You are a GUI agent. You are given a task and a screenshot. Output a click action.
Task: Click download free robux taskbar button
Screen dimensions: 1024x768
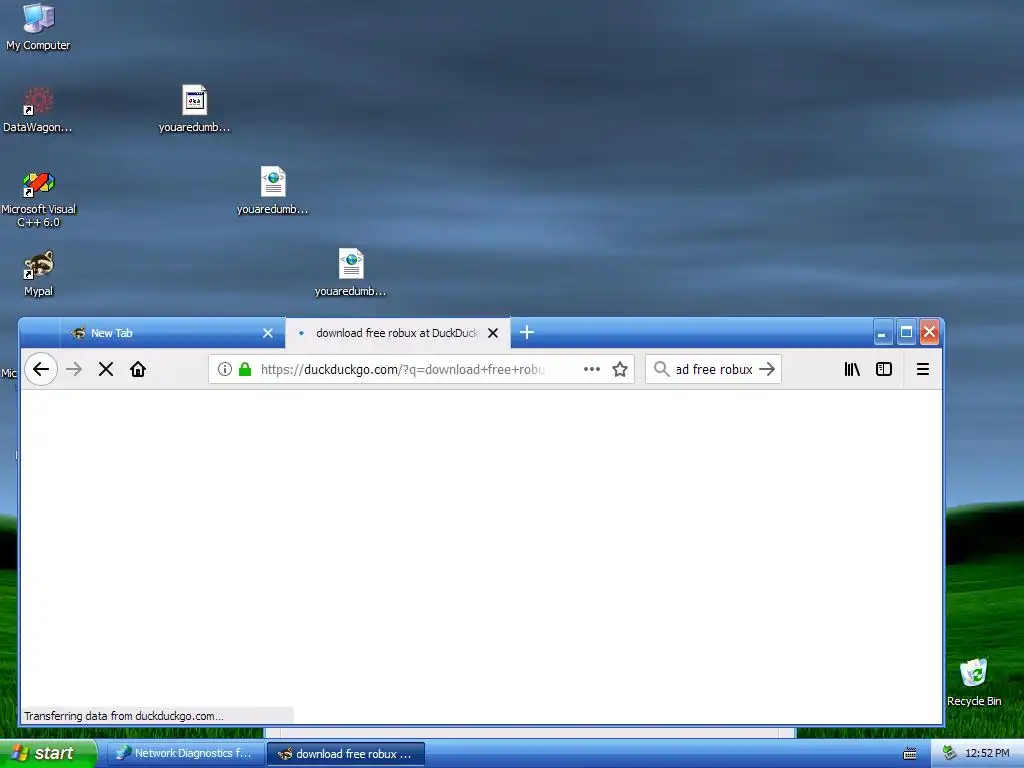[x=346, y=754]
